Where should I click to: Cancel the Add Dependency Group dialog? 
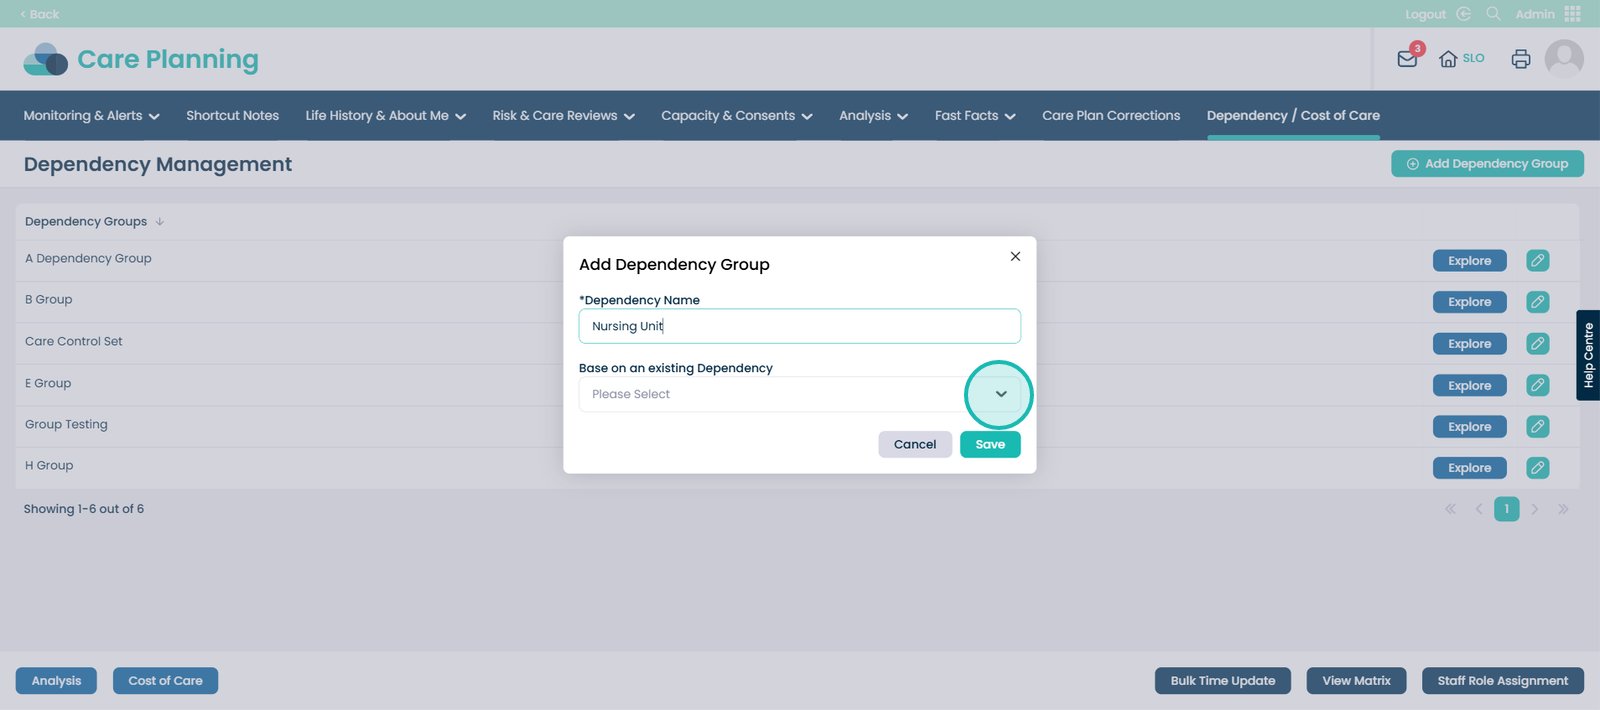tap(914, 445)
